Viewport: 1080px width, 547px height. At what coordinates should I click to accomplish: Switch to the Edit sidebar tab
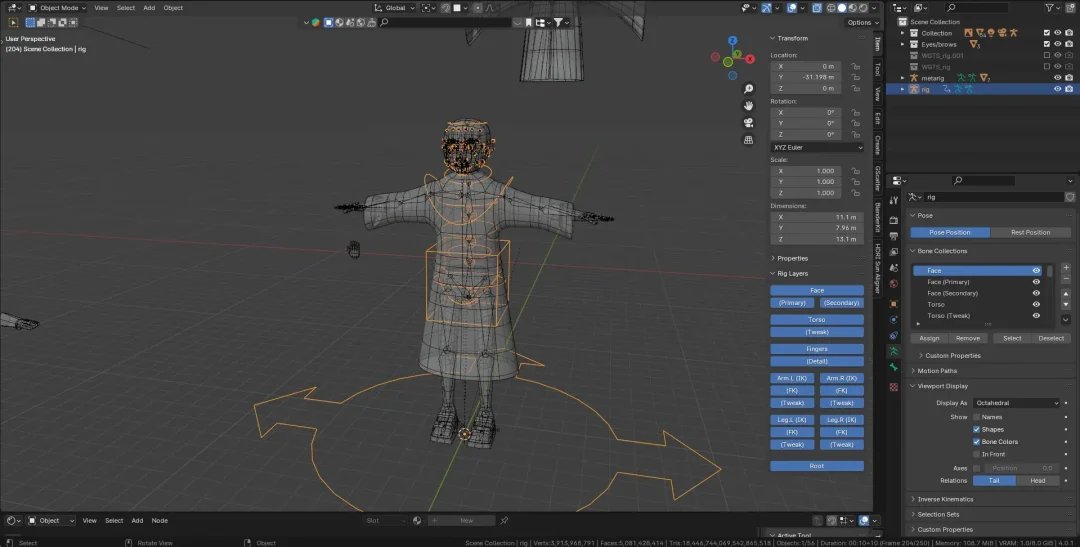[x=878, y=118]
